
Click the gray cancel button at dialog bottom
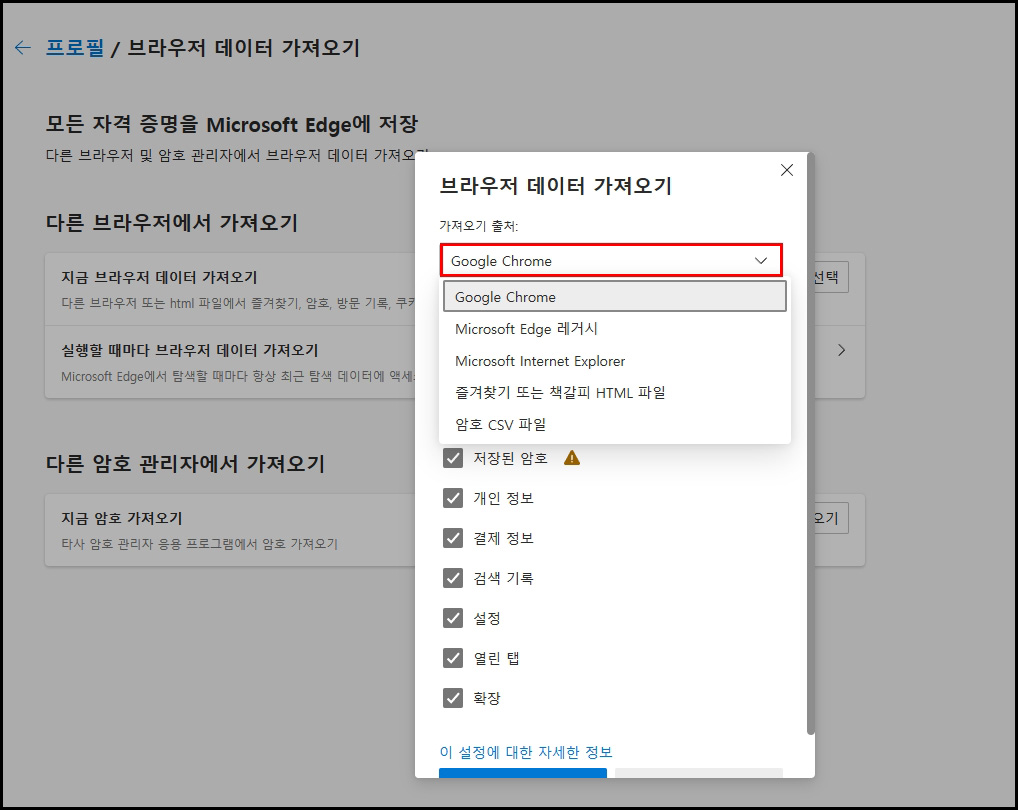pyautogui.click(x=699, y=773)
